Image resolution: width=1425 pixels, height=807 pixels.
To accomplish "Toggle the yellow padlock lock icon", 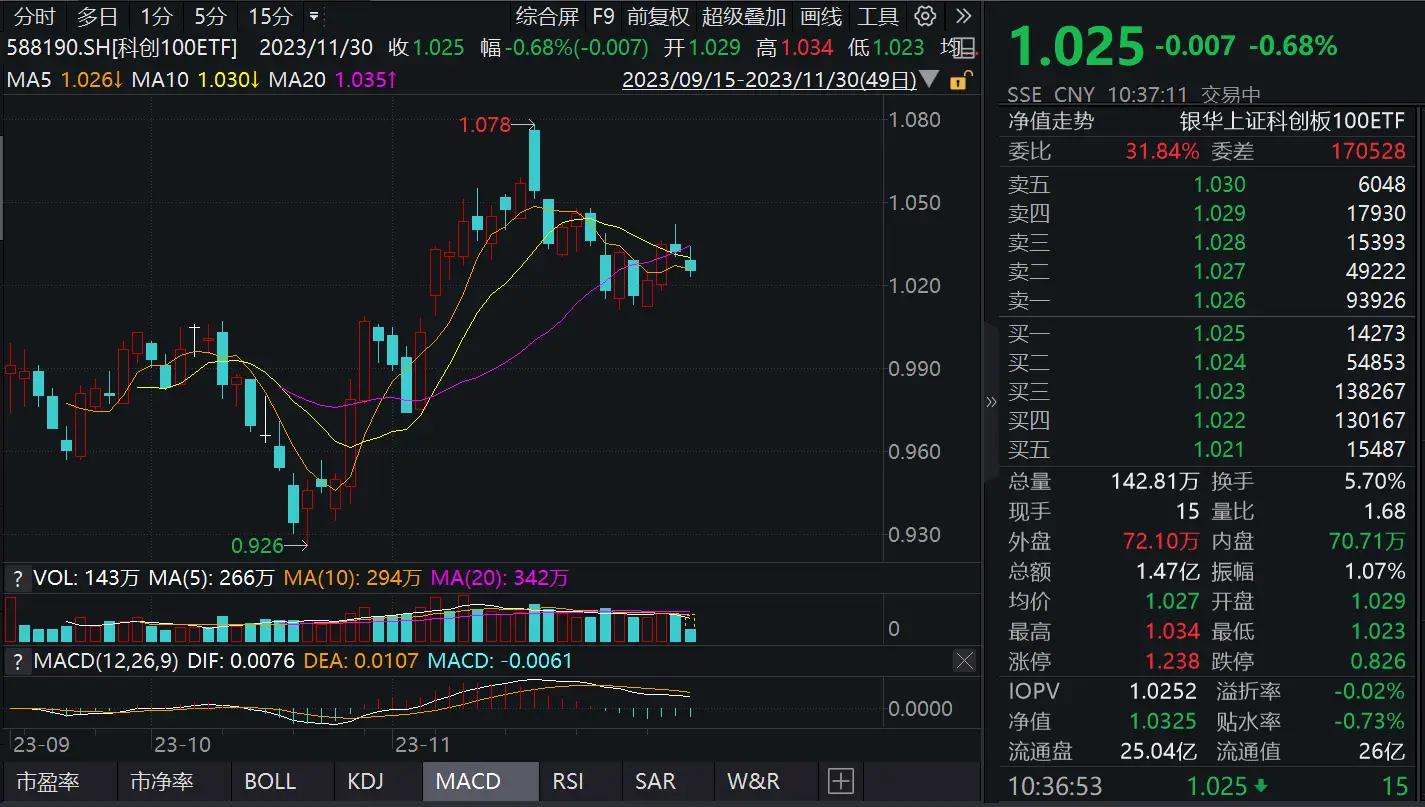I will pyautogui.click(x=958, y=80).
